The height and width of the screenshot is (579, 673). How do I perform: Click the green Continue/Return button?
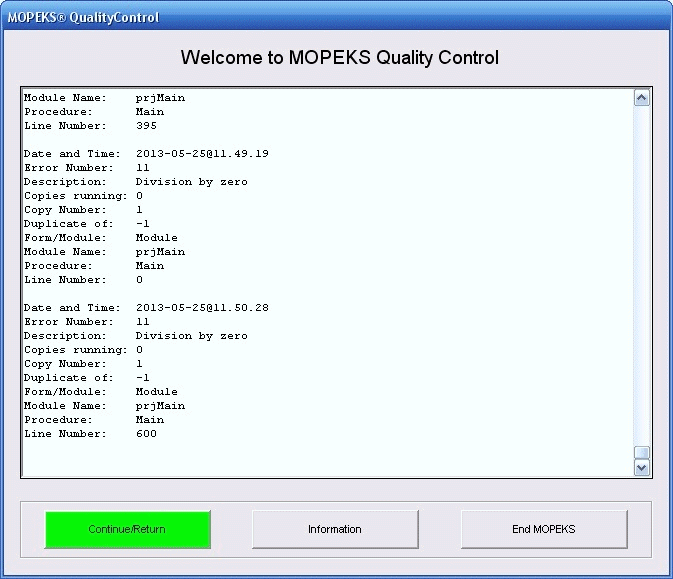127,529
